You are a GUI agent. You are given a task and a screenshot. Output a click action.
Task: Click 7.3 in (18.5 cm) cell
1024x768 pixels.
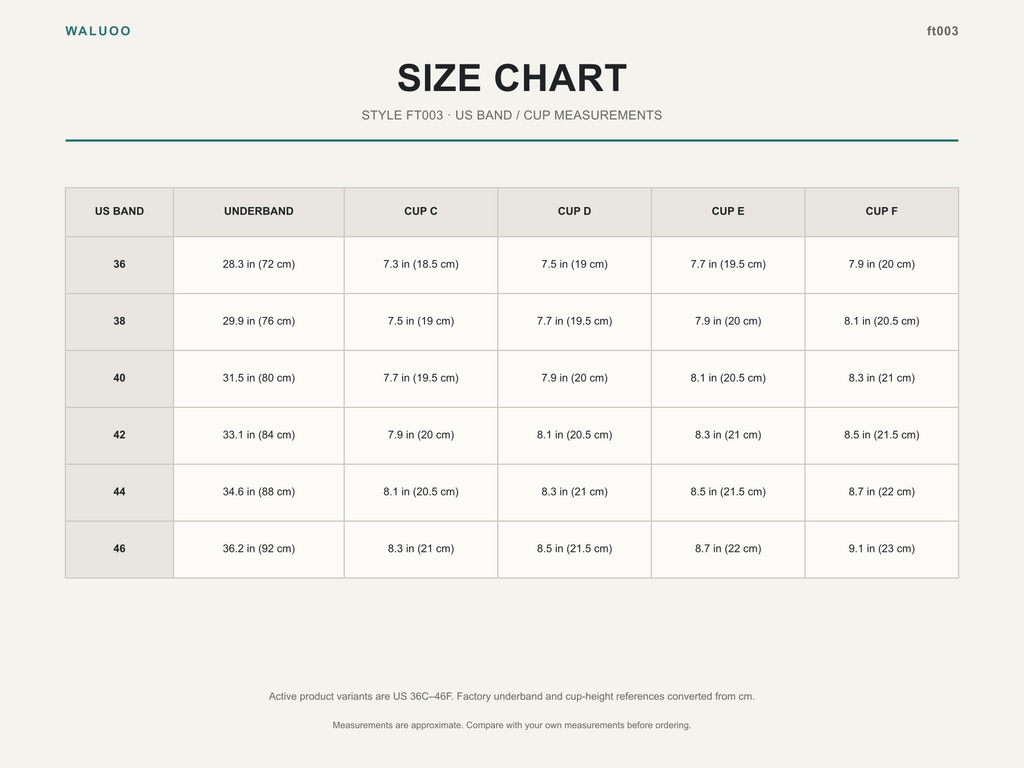(421, 264)
